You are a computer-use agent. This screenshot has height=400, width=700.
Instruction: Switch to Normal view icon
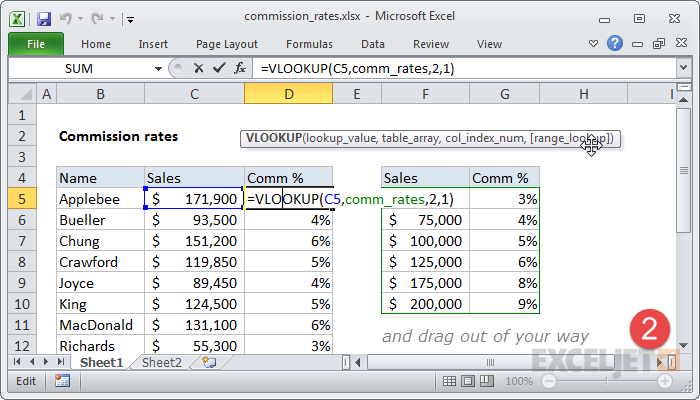click(449, 381)
